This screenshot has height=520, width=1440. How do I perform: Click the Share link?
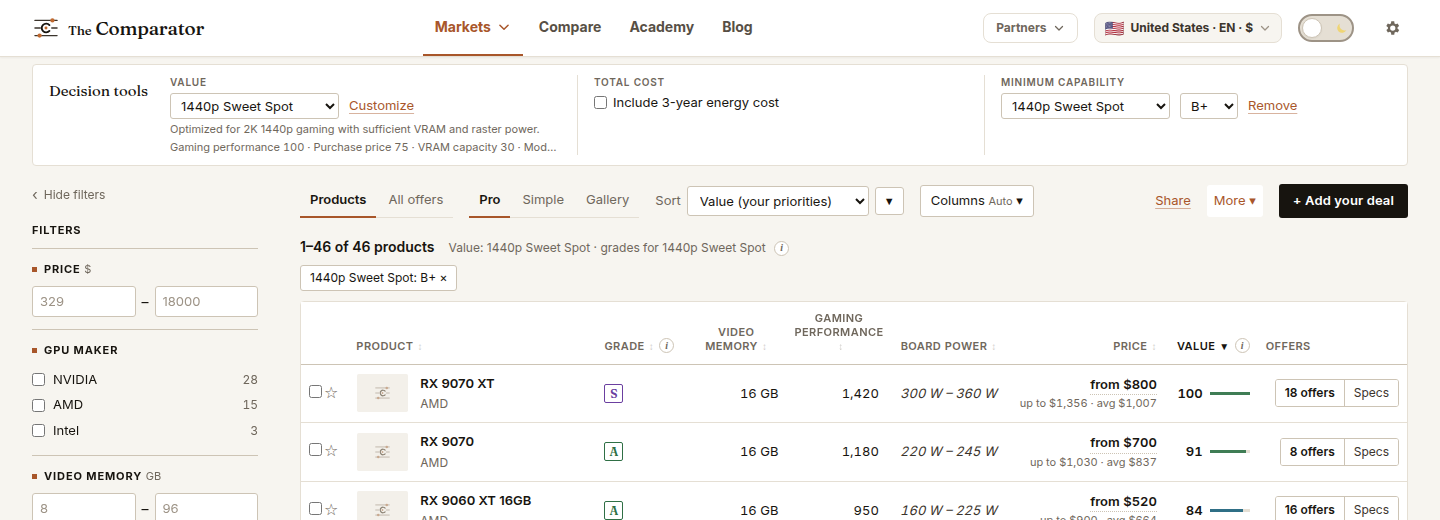point(1173,201)
